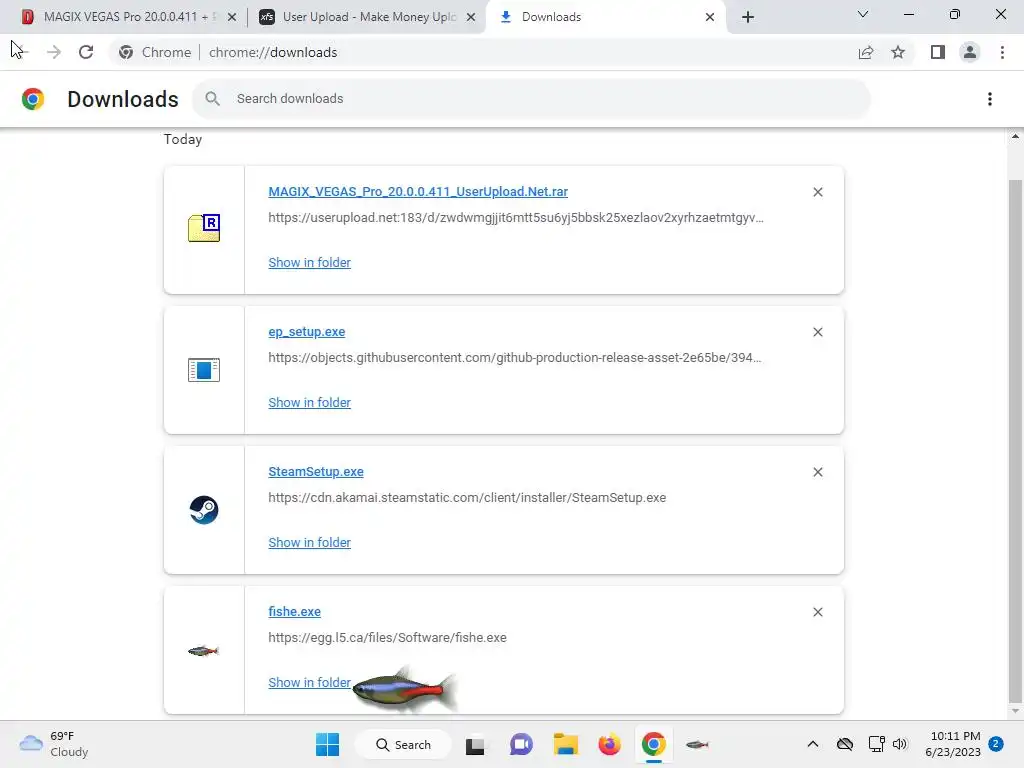Viewport: 1024px width, 768px height.
Task: Open MAGIX_VEGAS_Pro_20.0.0.411_UserUpload.Net.rar file link
Action: [418, 191]
